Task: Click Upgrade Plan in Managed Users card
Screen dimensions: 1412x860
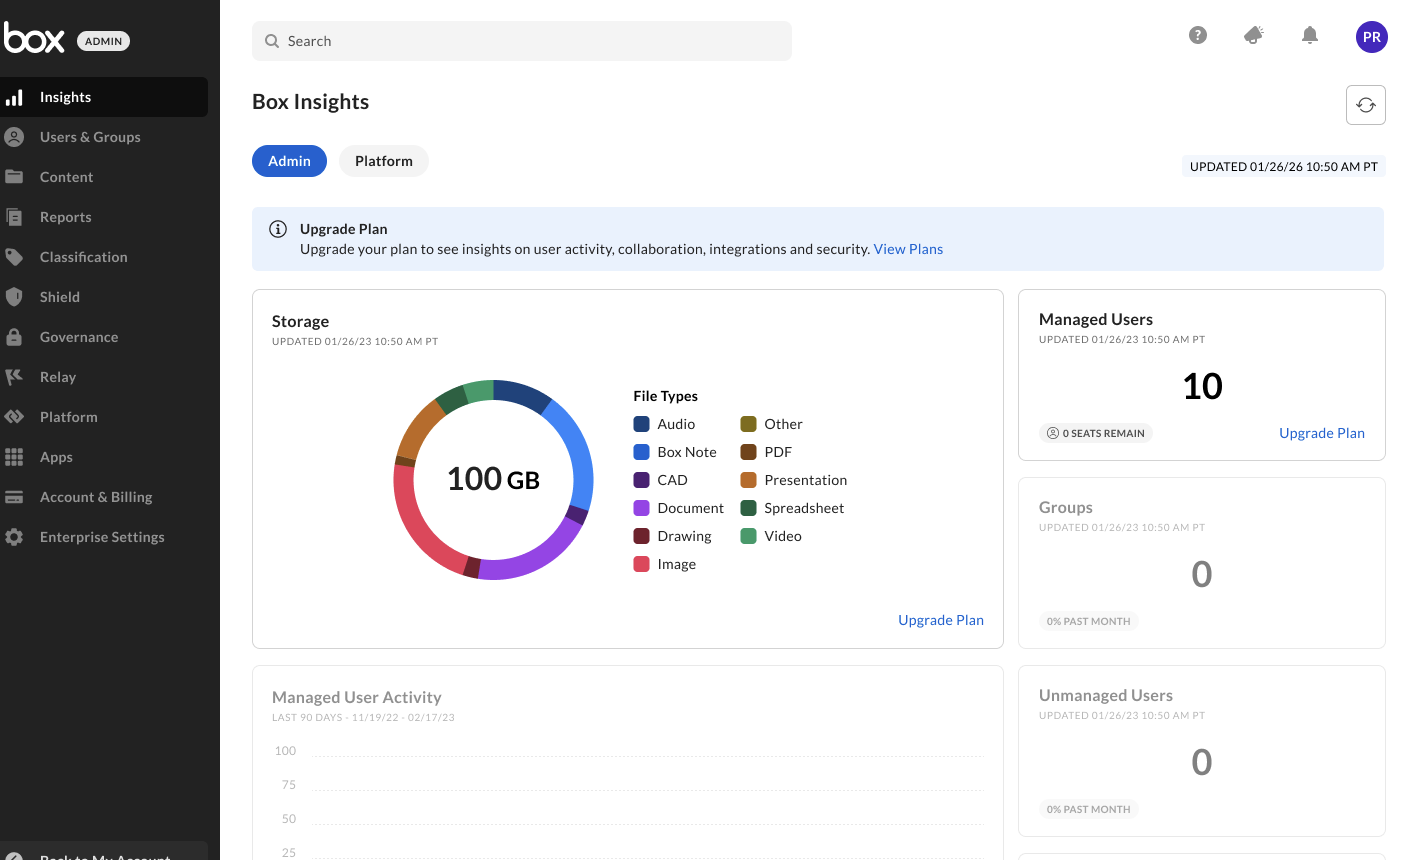Action: click(1321, 433)
